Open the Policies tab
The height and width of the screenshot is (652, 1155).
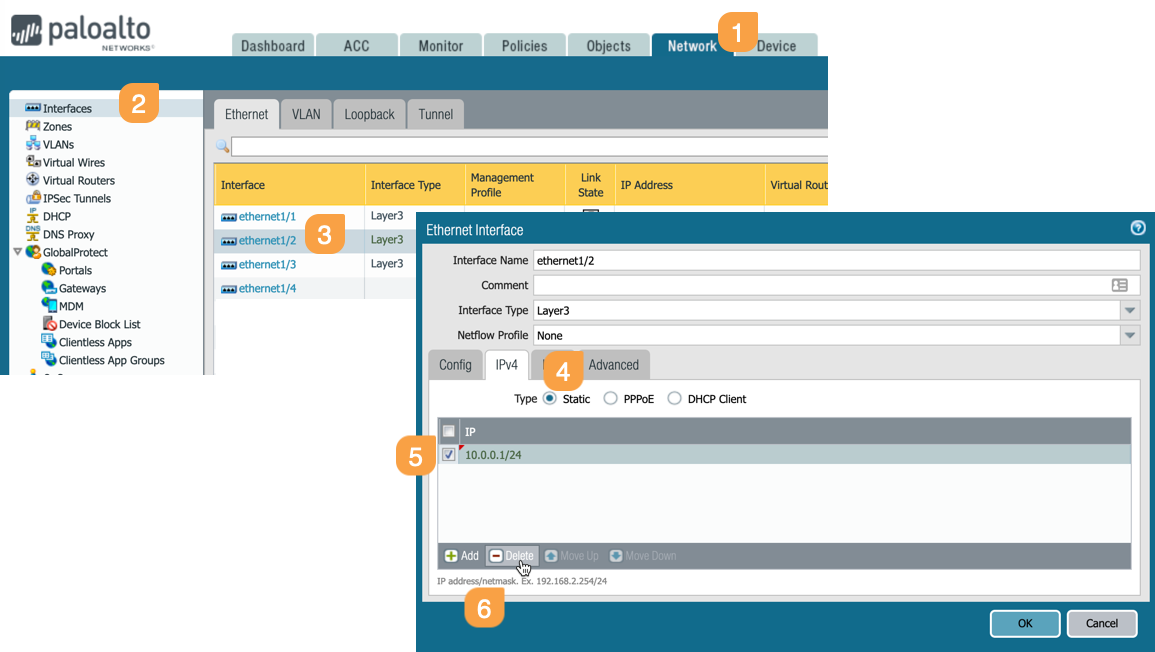tap(524, 45)
